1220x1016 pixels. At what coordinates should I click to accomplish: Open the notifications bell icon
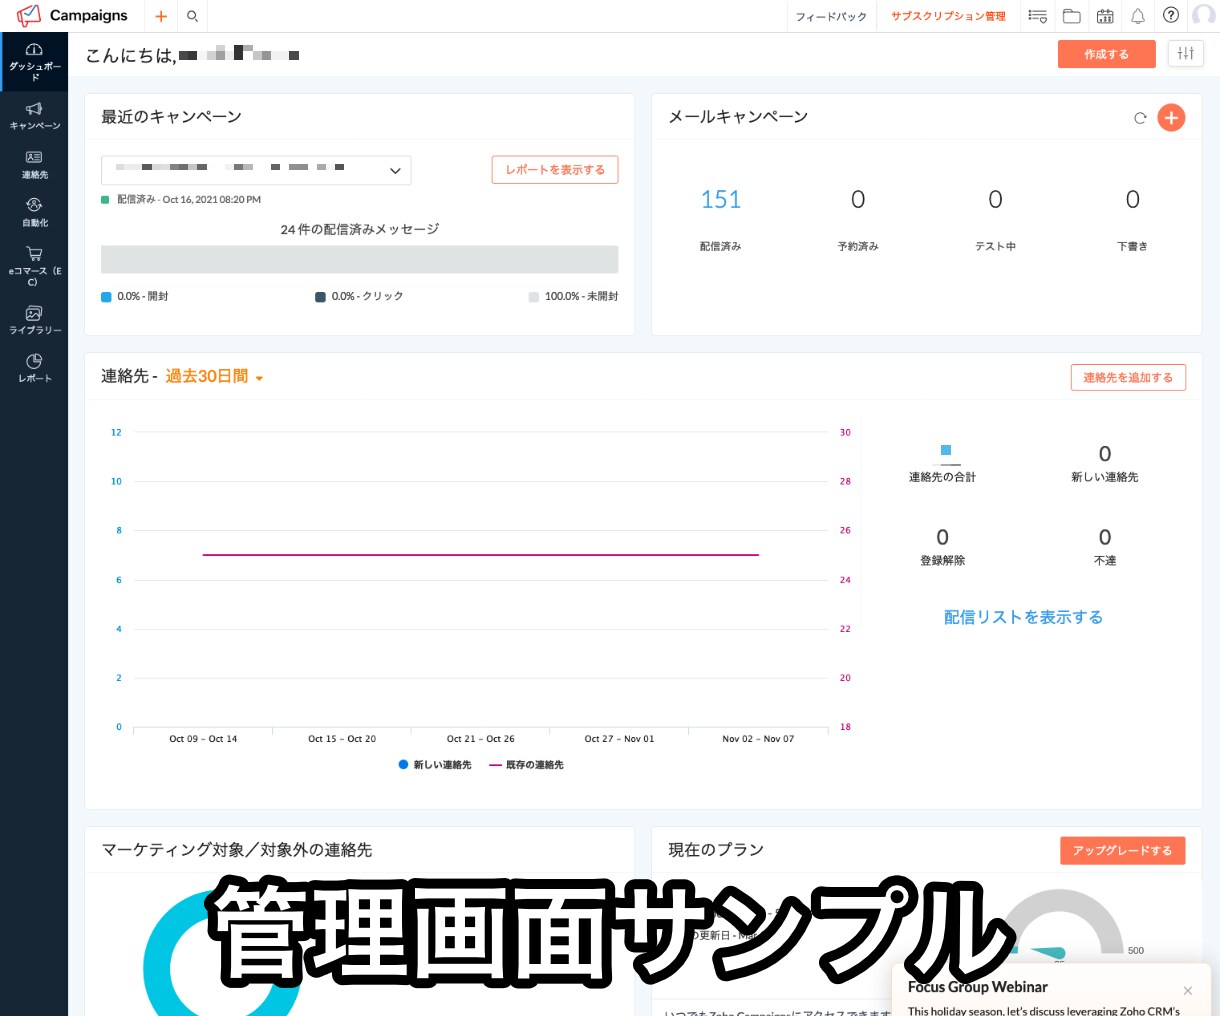coord(1138,16)
